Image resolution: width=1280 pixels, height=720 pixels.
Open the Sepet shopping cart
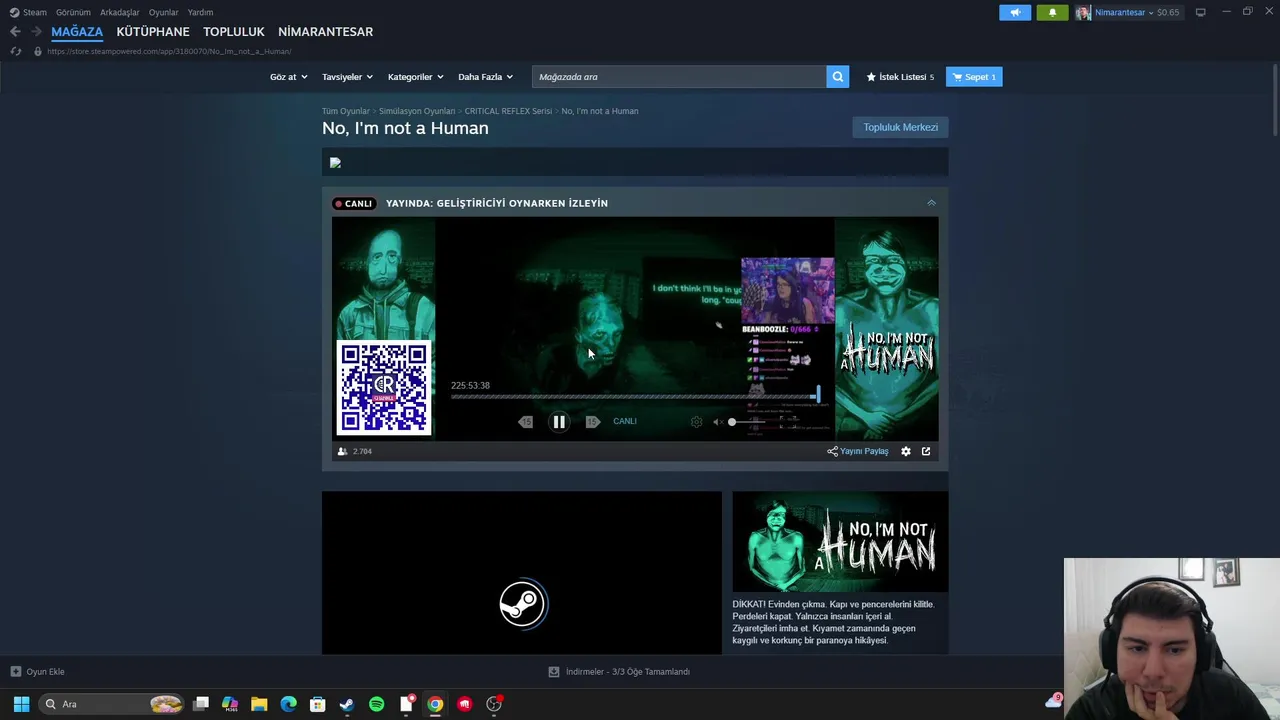point(974,77)
